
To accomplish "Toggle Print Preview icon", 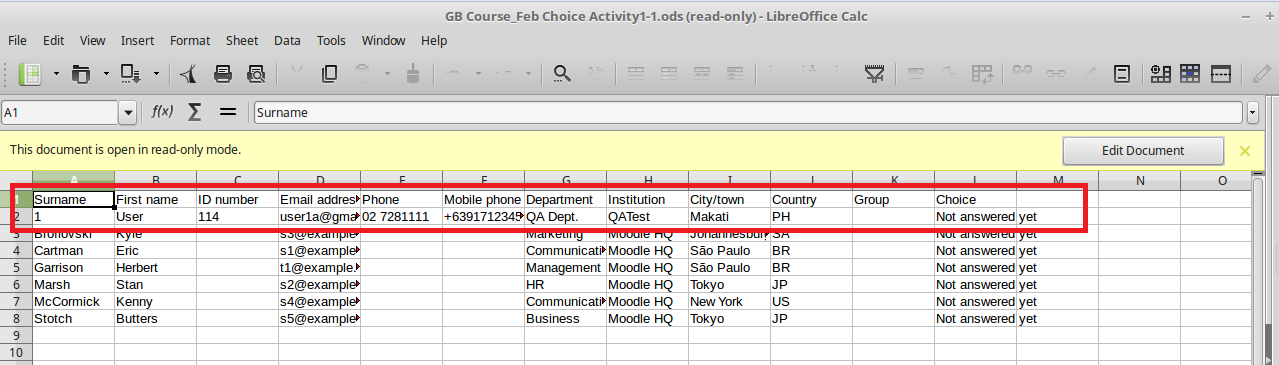I will 257,73.
